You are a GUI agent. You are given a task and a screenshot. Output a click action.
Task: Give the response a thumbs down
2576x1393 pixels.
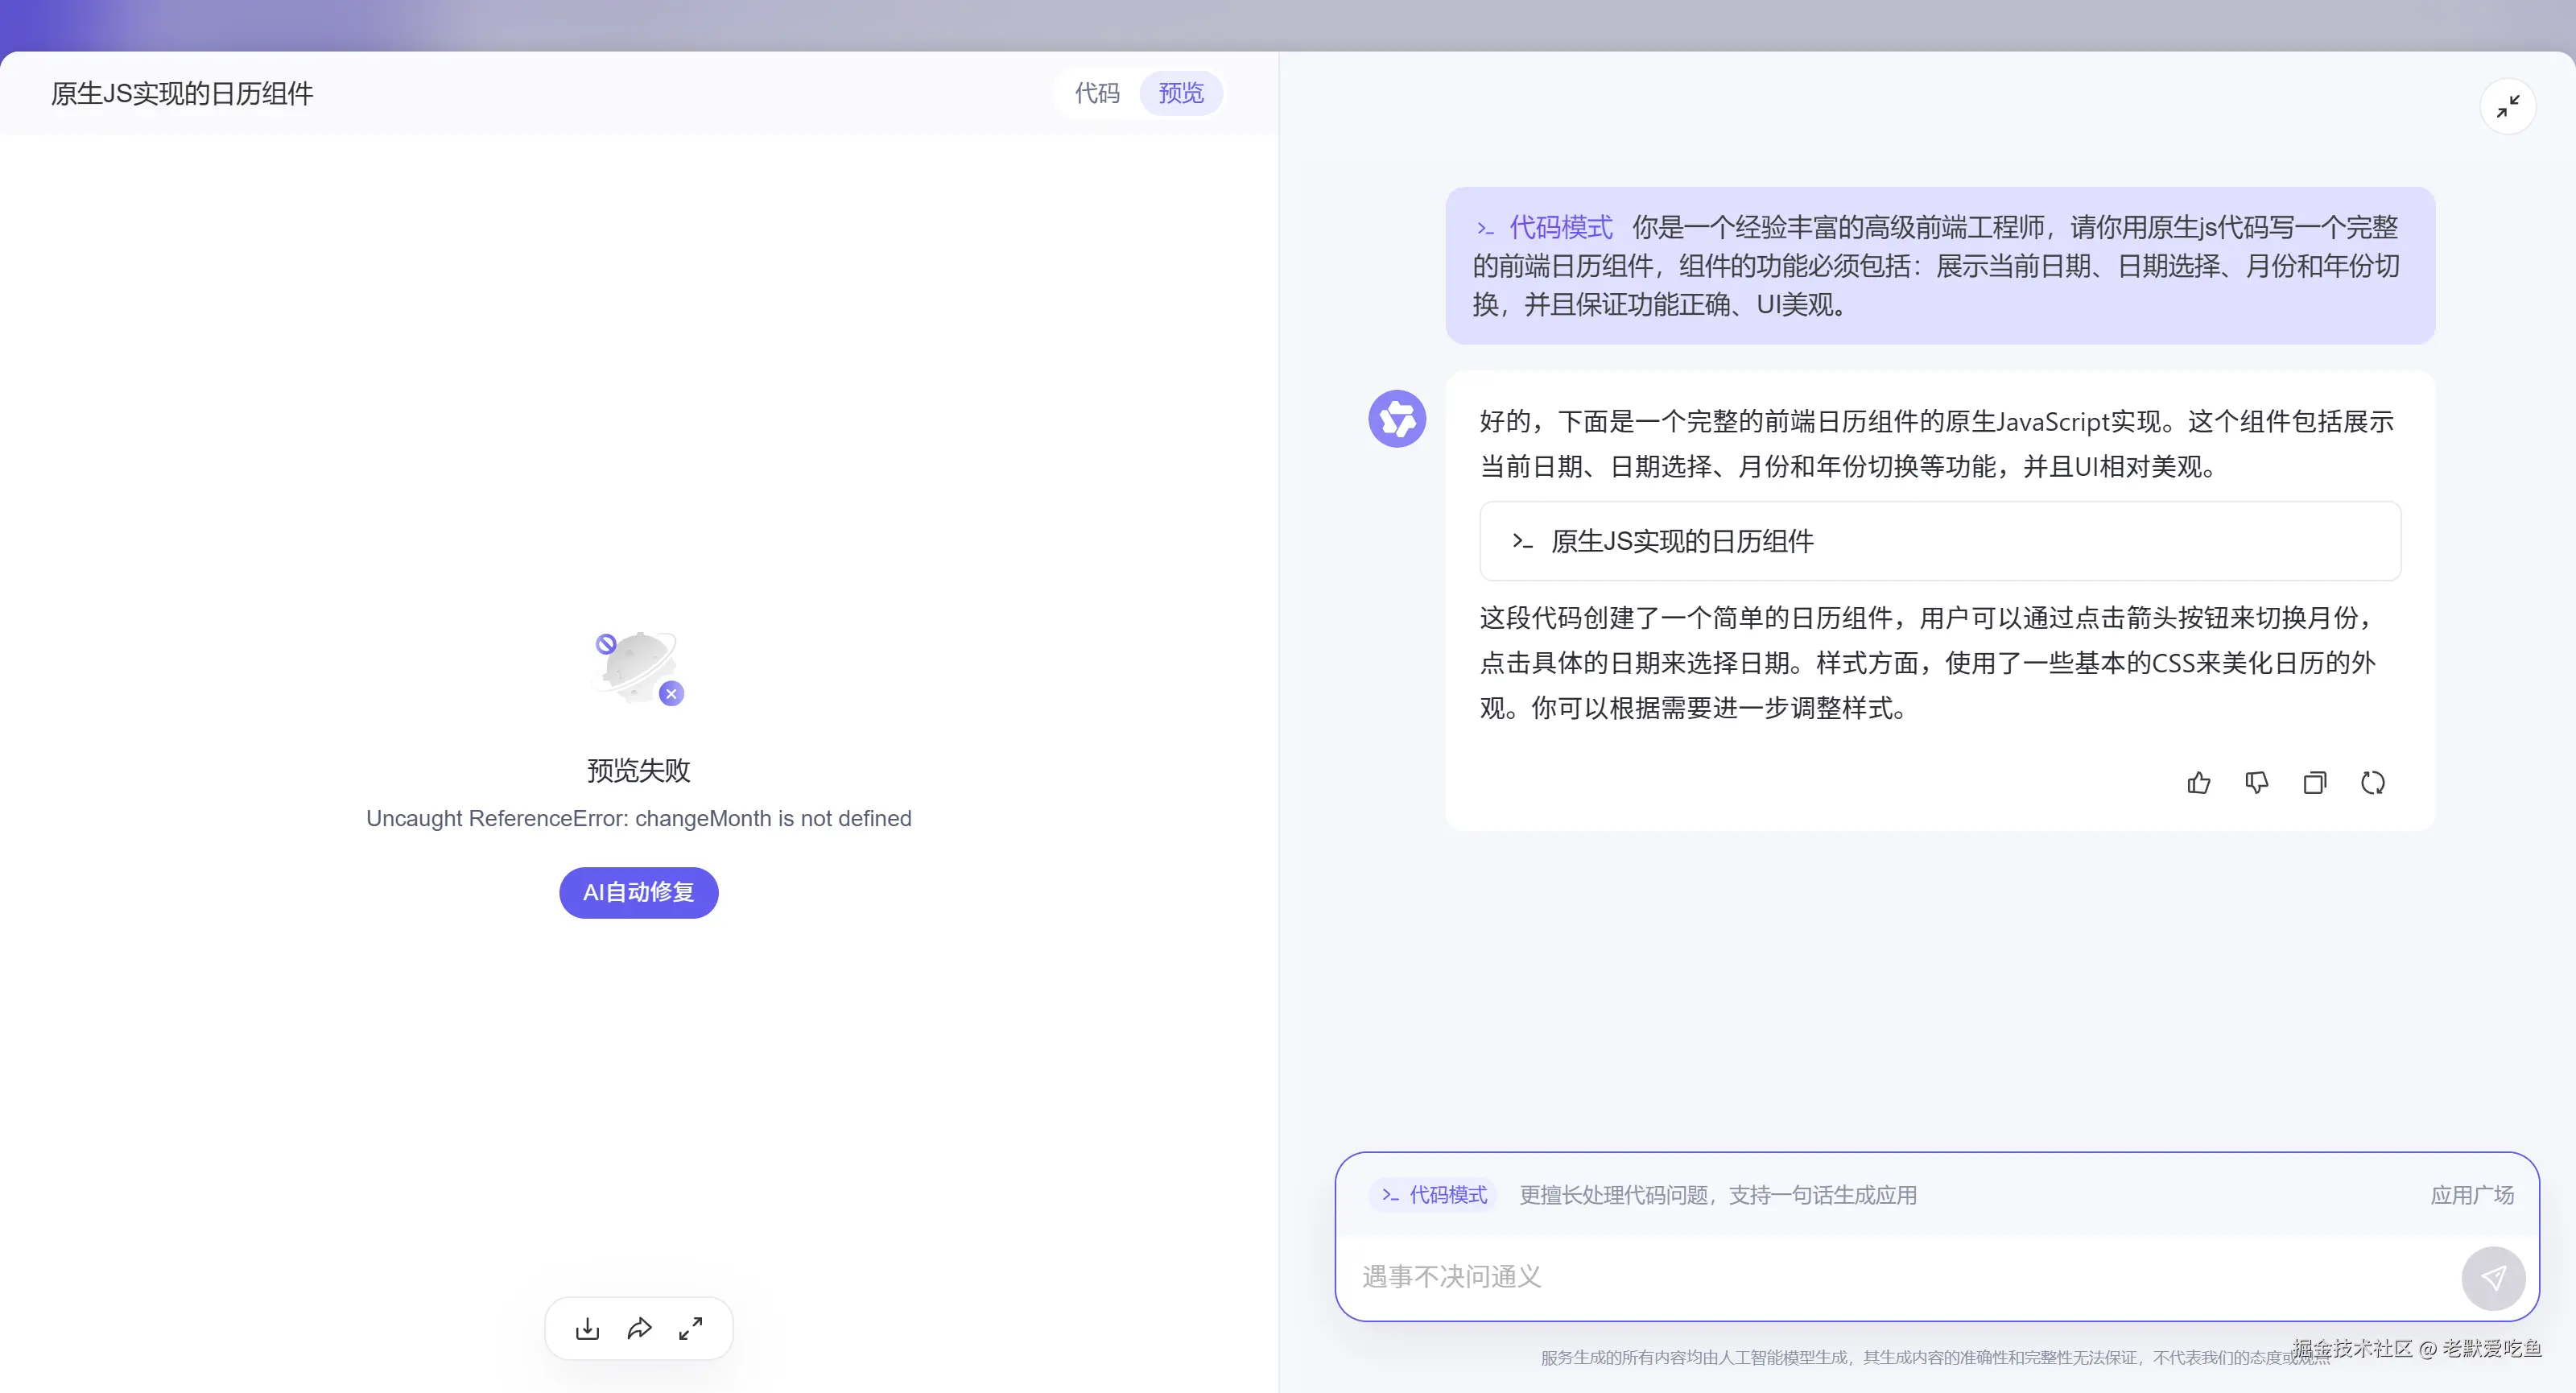[2256, 783]
